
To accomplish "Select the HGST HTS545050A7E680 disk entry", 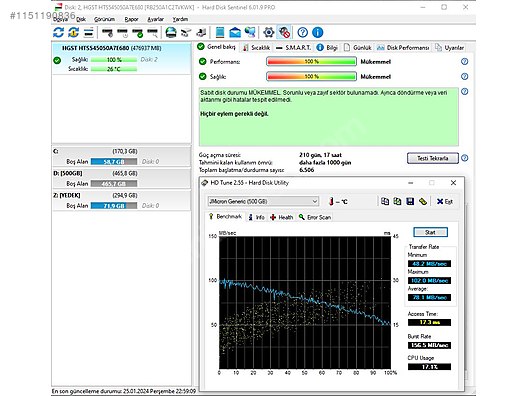I will point(121,59).
